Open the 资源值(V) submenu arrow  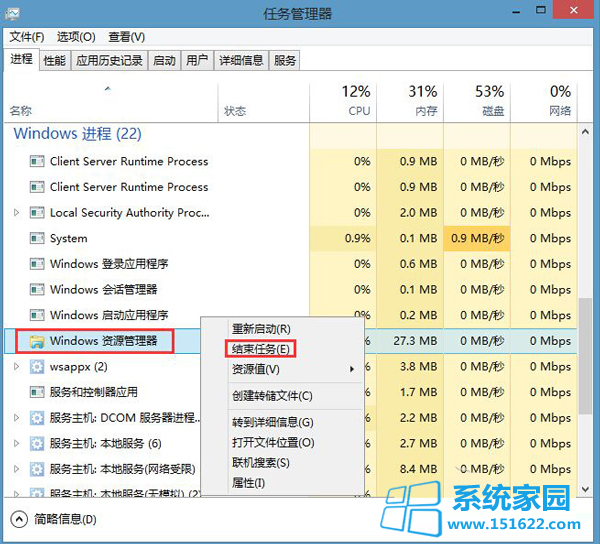coord(352,369)
